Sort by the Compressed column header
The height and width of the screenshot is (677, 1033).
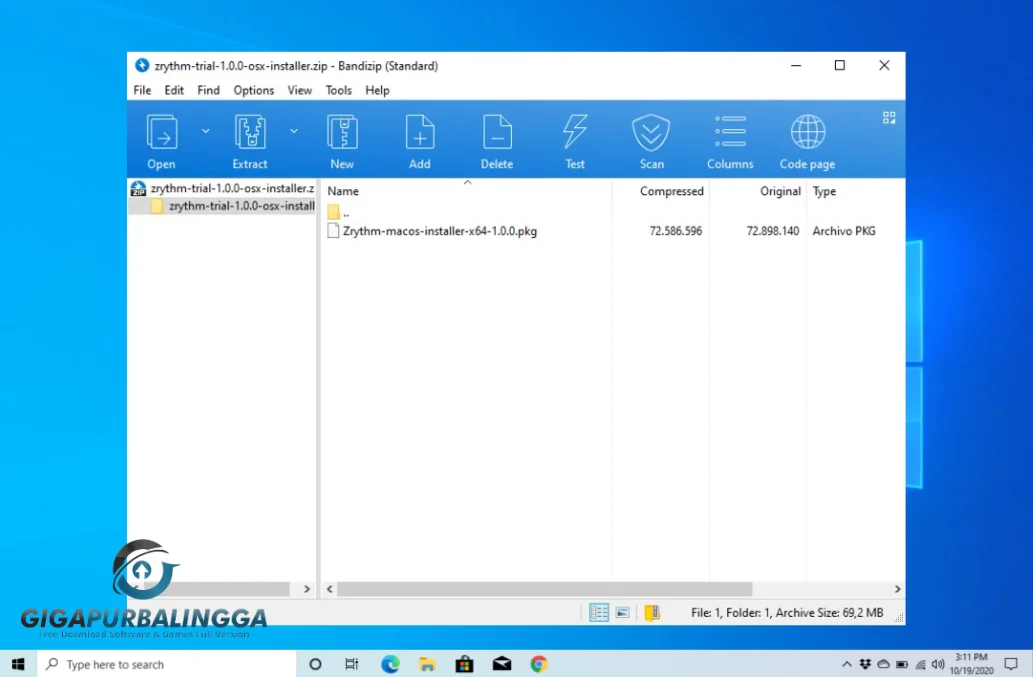pyautogui.click(x=671, y=191)
